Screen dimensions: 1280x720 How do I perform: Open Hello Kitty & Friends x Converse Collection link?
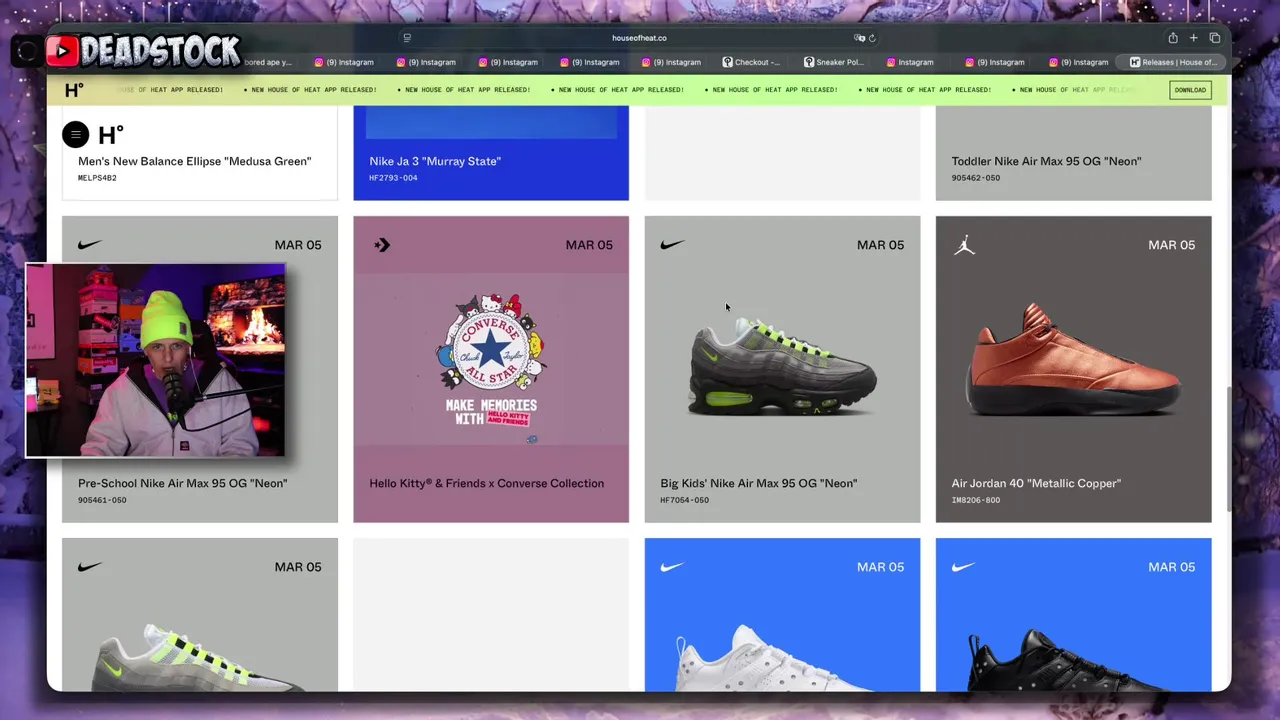(x=486, y=483)
